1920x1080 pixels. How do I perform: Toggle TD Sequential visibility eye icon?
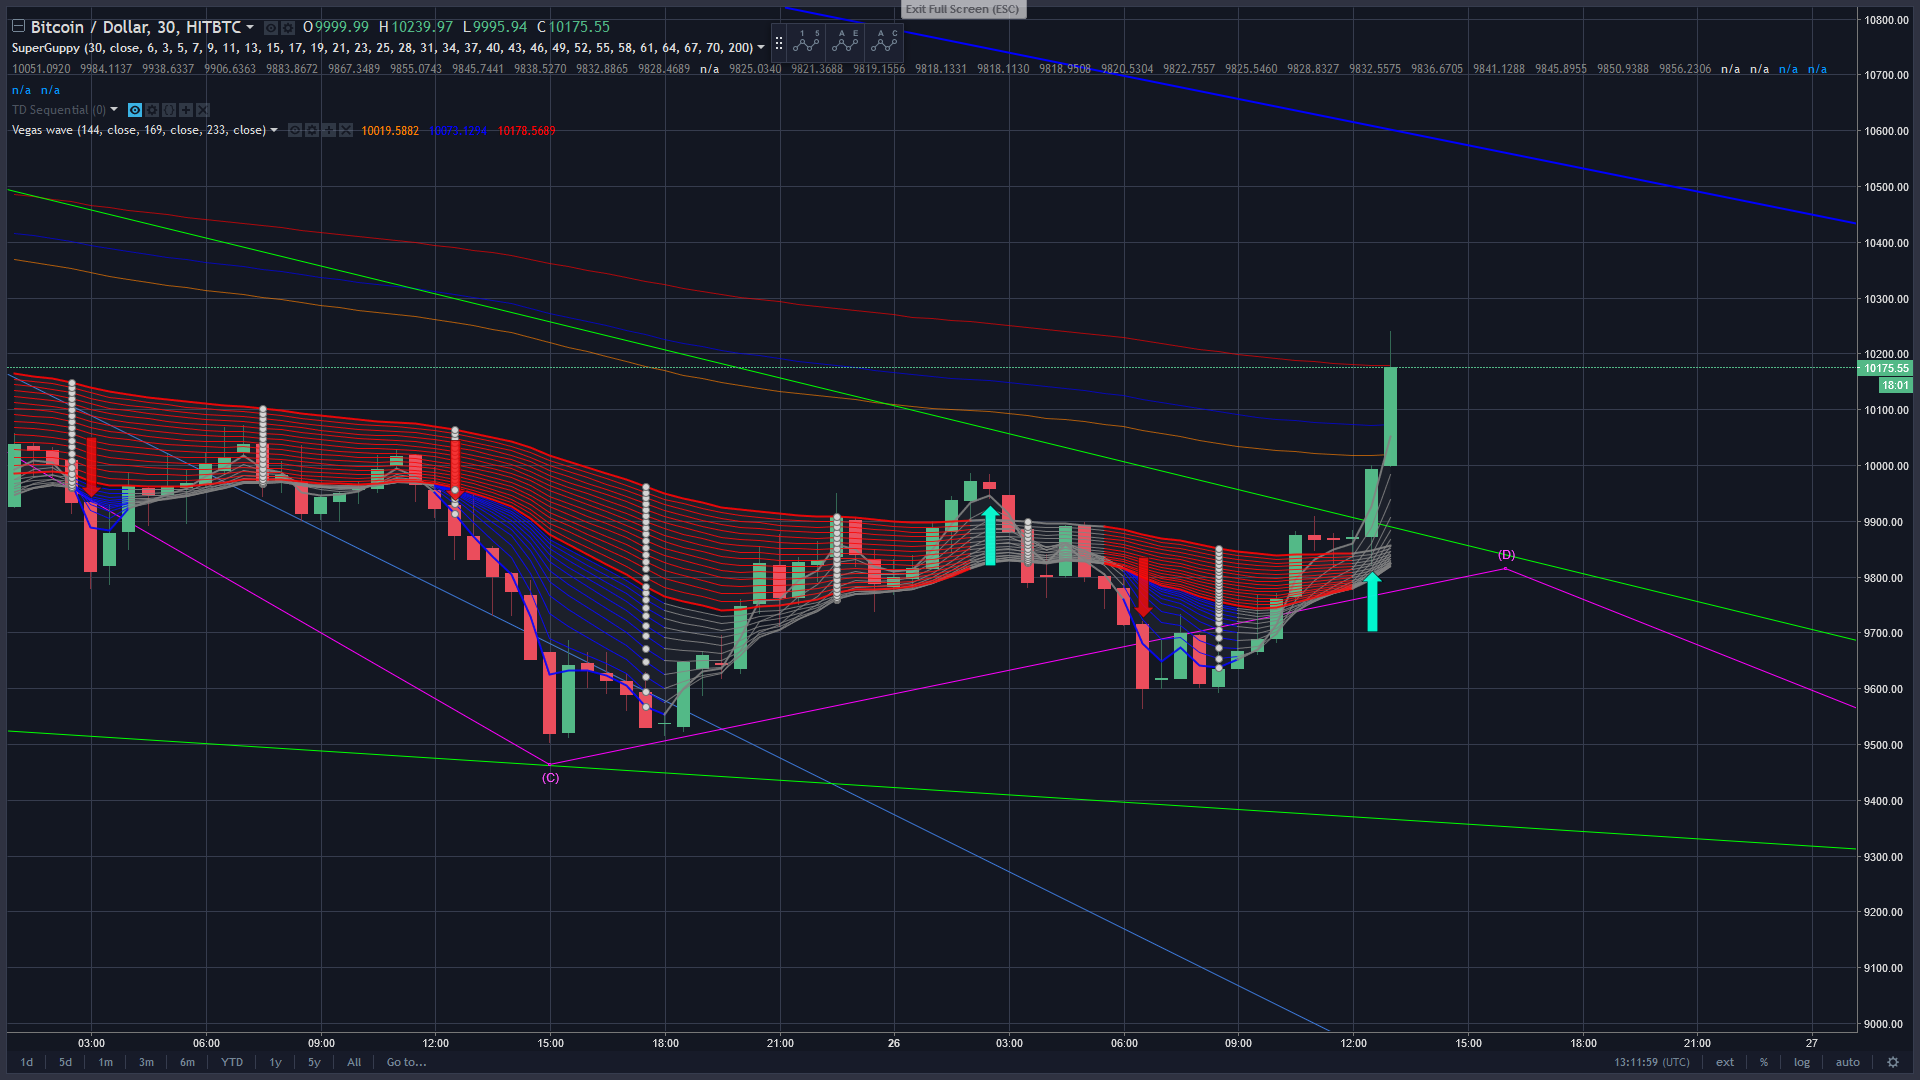point(135,110)
